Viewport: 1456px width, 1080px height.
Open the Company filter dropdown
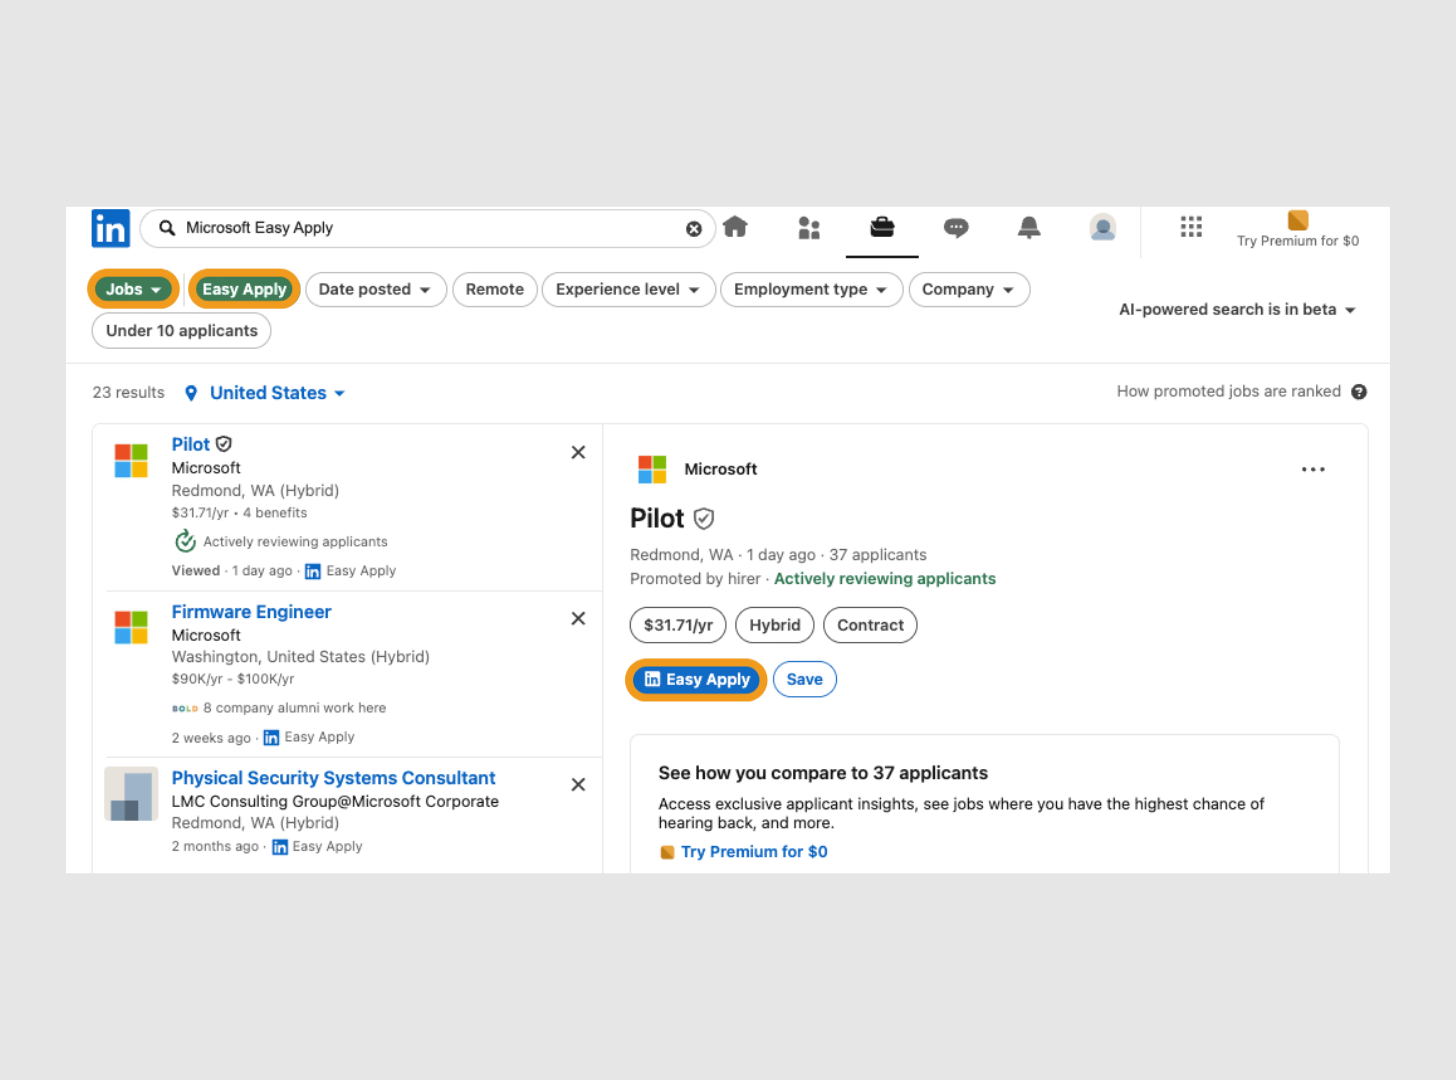click(969, 290)
